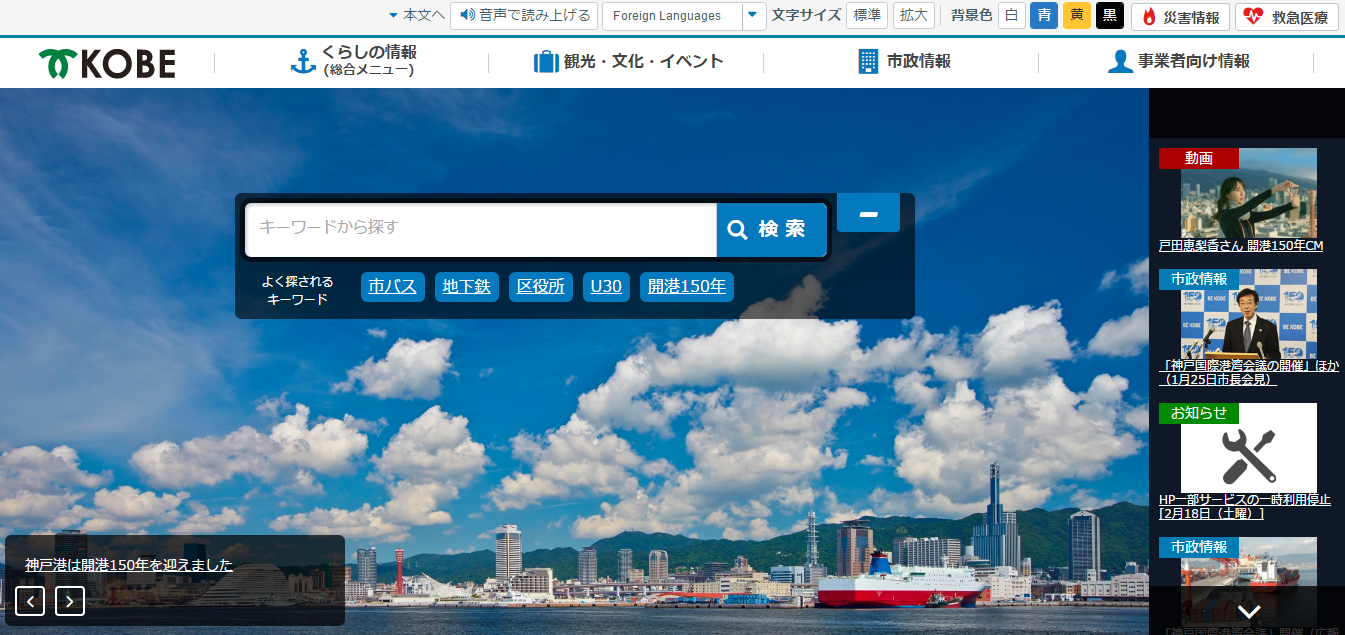Open くらしの情報 (総合メニュー) menu
Screen dimensions: 1345x635
click(x=352, y=61)
